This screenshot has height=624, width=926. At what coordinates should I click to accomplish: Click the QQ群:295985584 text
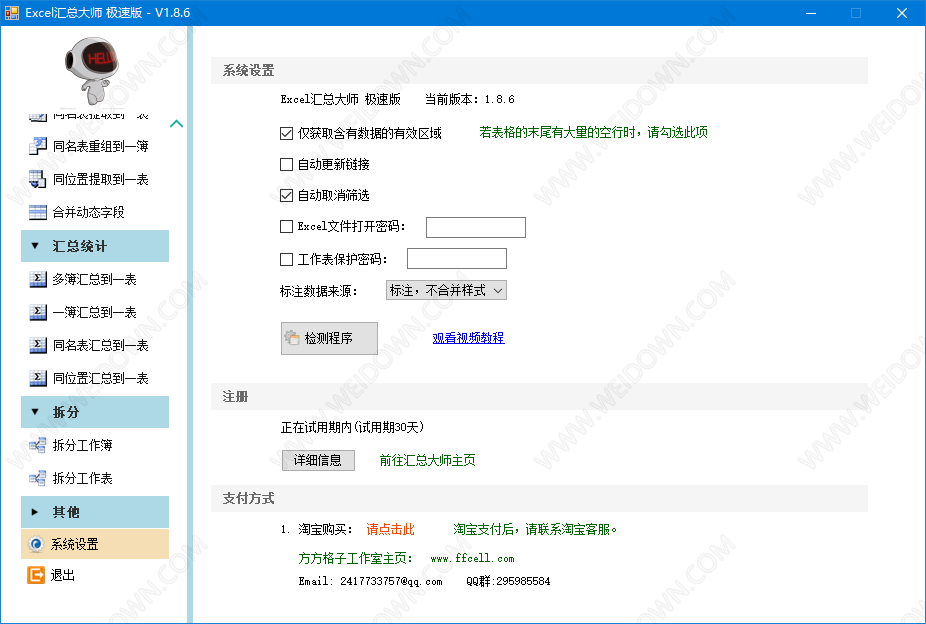[x=508, y=581]
